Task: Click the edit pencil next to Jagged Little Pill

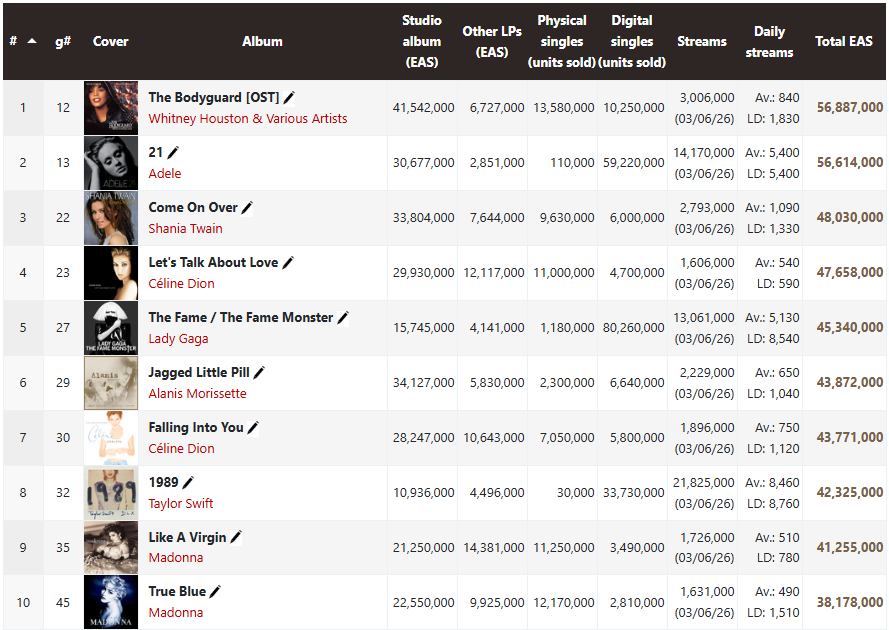Action: pos(259,373)
